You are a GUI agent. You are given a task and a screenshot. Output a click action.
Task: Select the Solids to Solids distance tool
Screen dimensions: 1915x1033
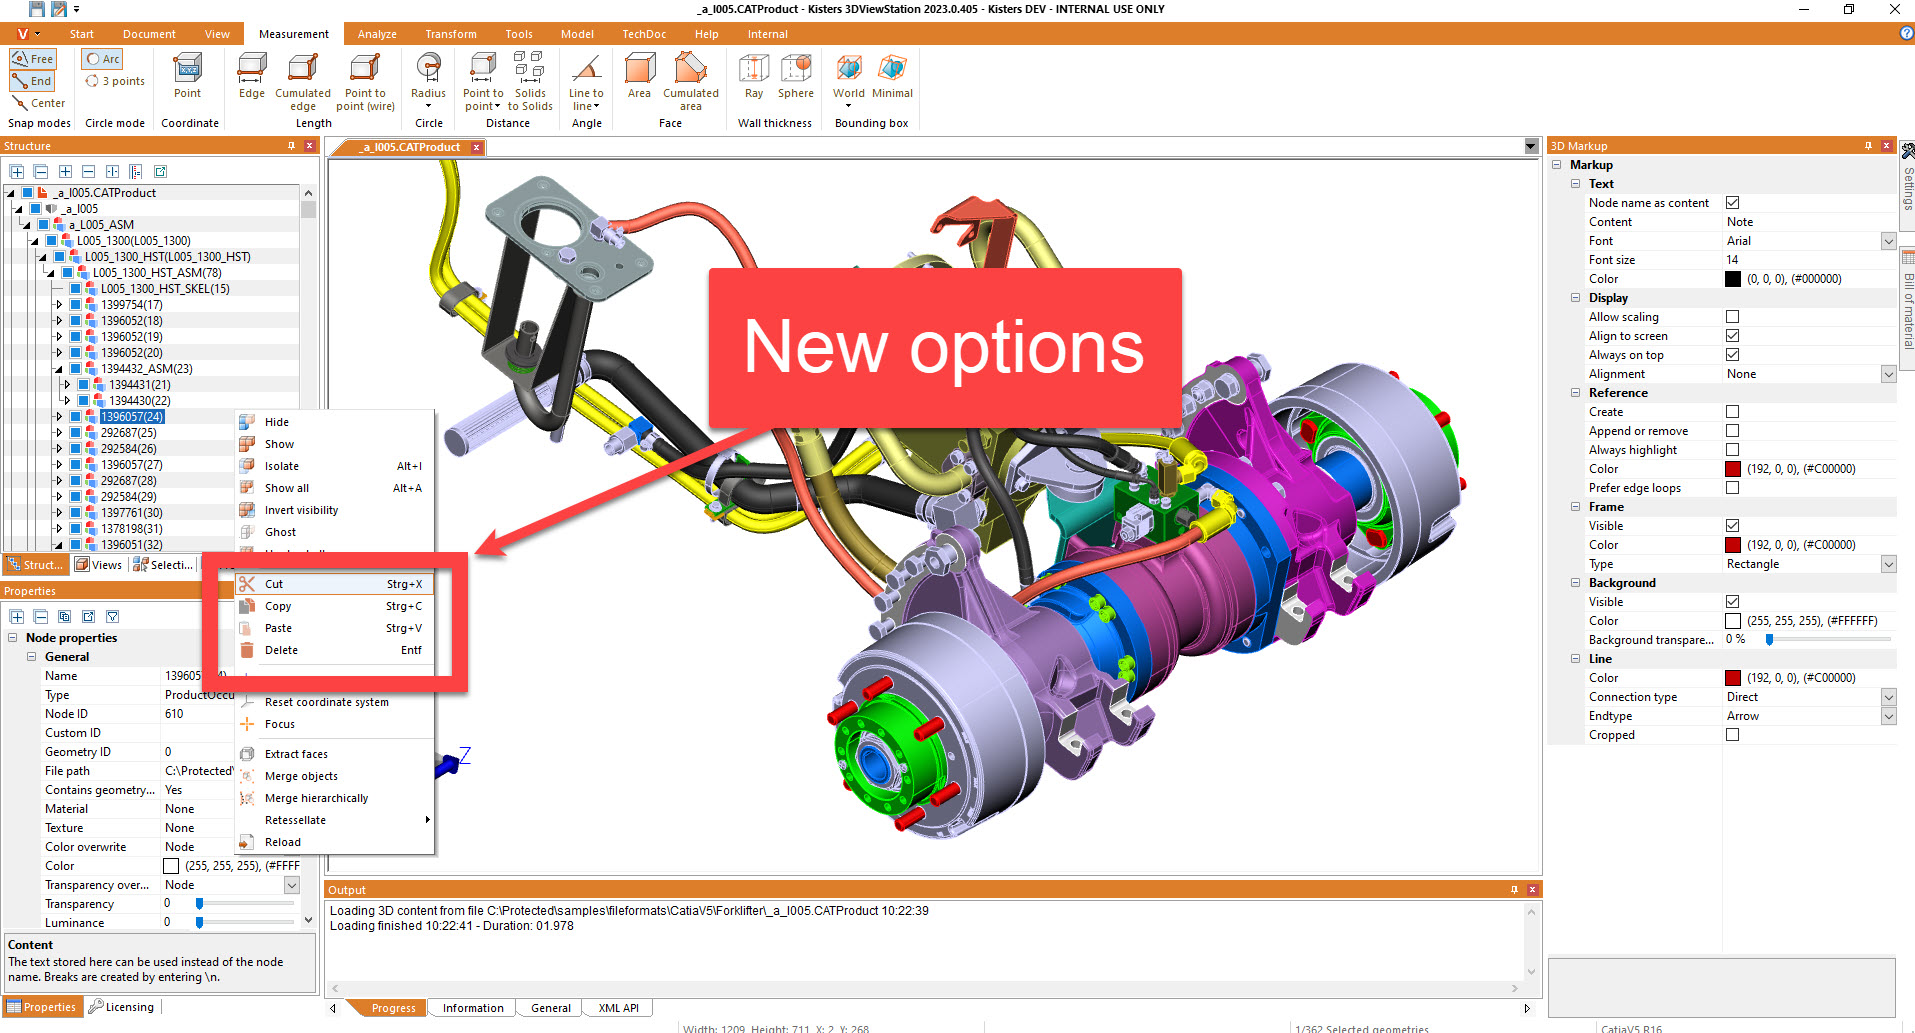530,82
